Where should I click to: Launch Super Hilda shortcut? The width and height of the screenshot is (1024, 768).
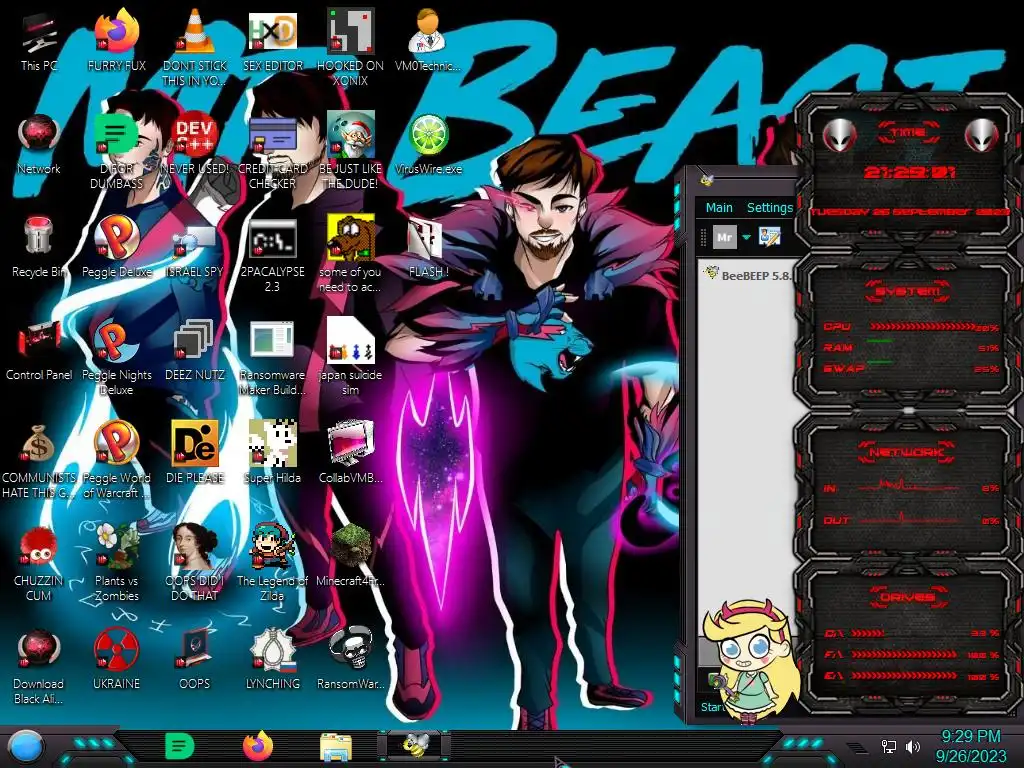273,453
